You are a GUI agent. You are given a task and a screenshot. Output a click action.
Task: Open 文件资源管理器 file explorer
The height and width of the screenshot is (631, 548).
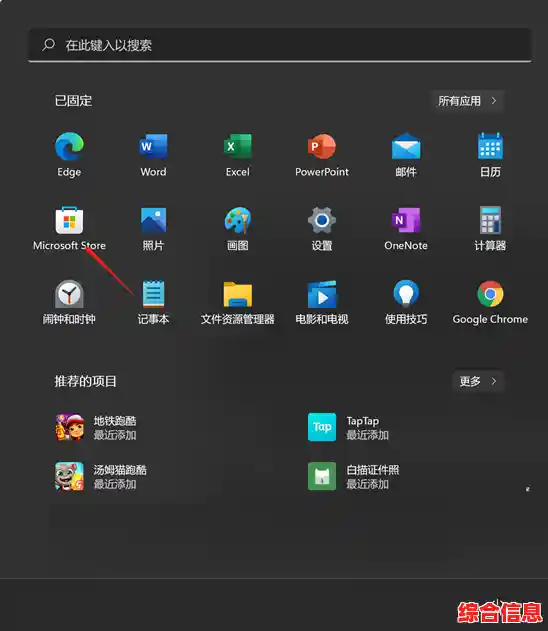click(x=237, y=302)
